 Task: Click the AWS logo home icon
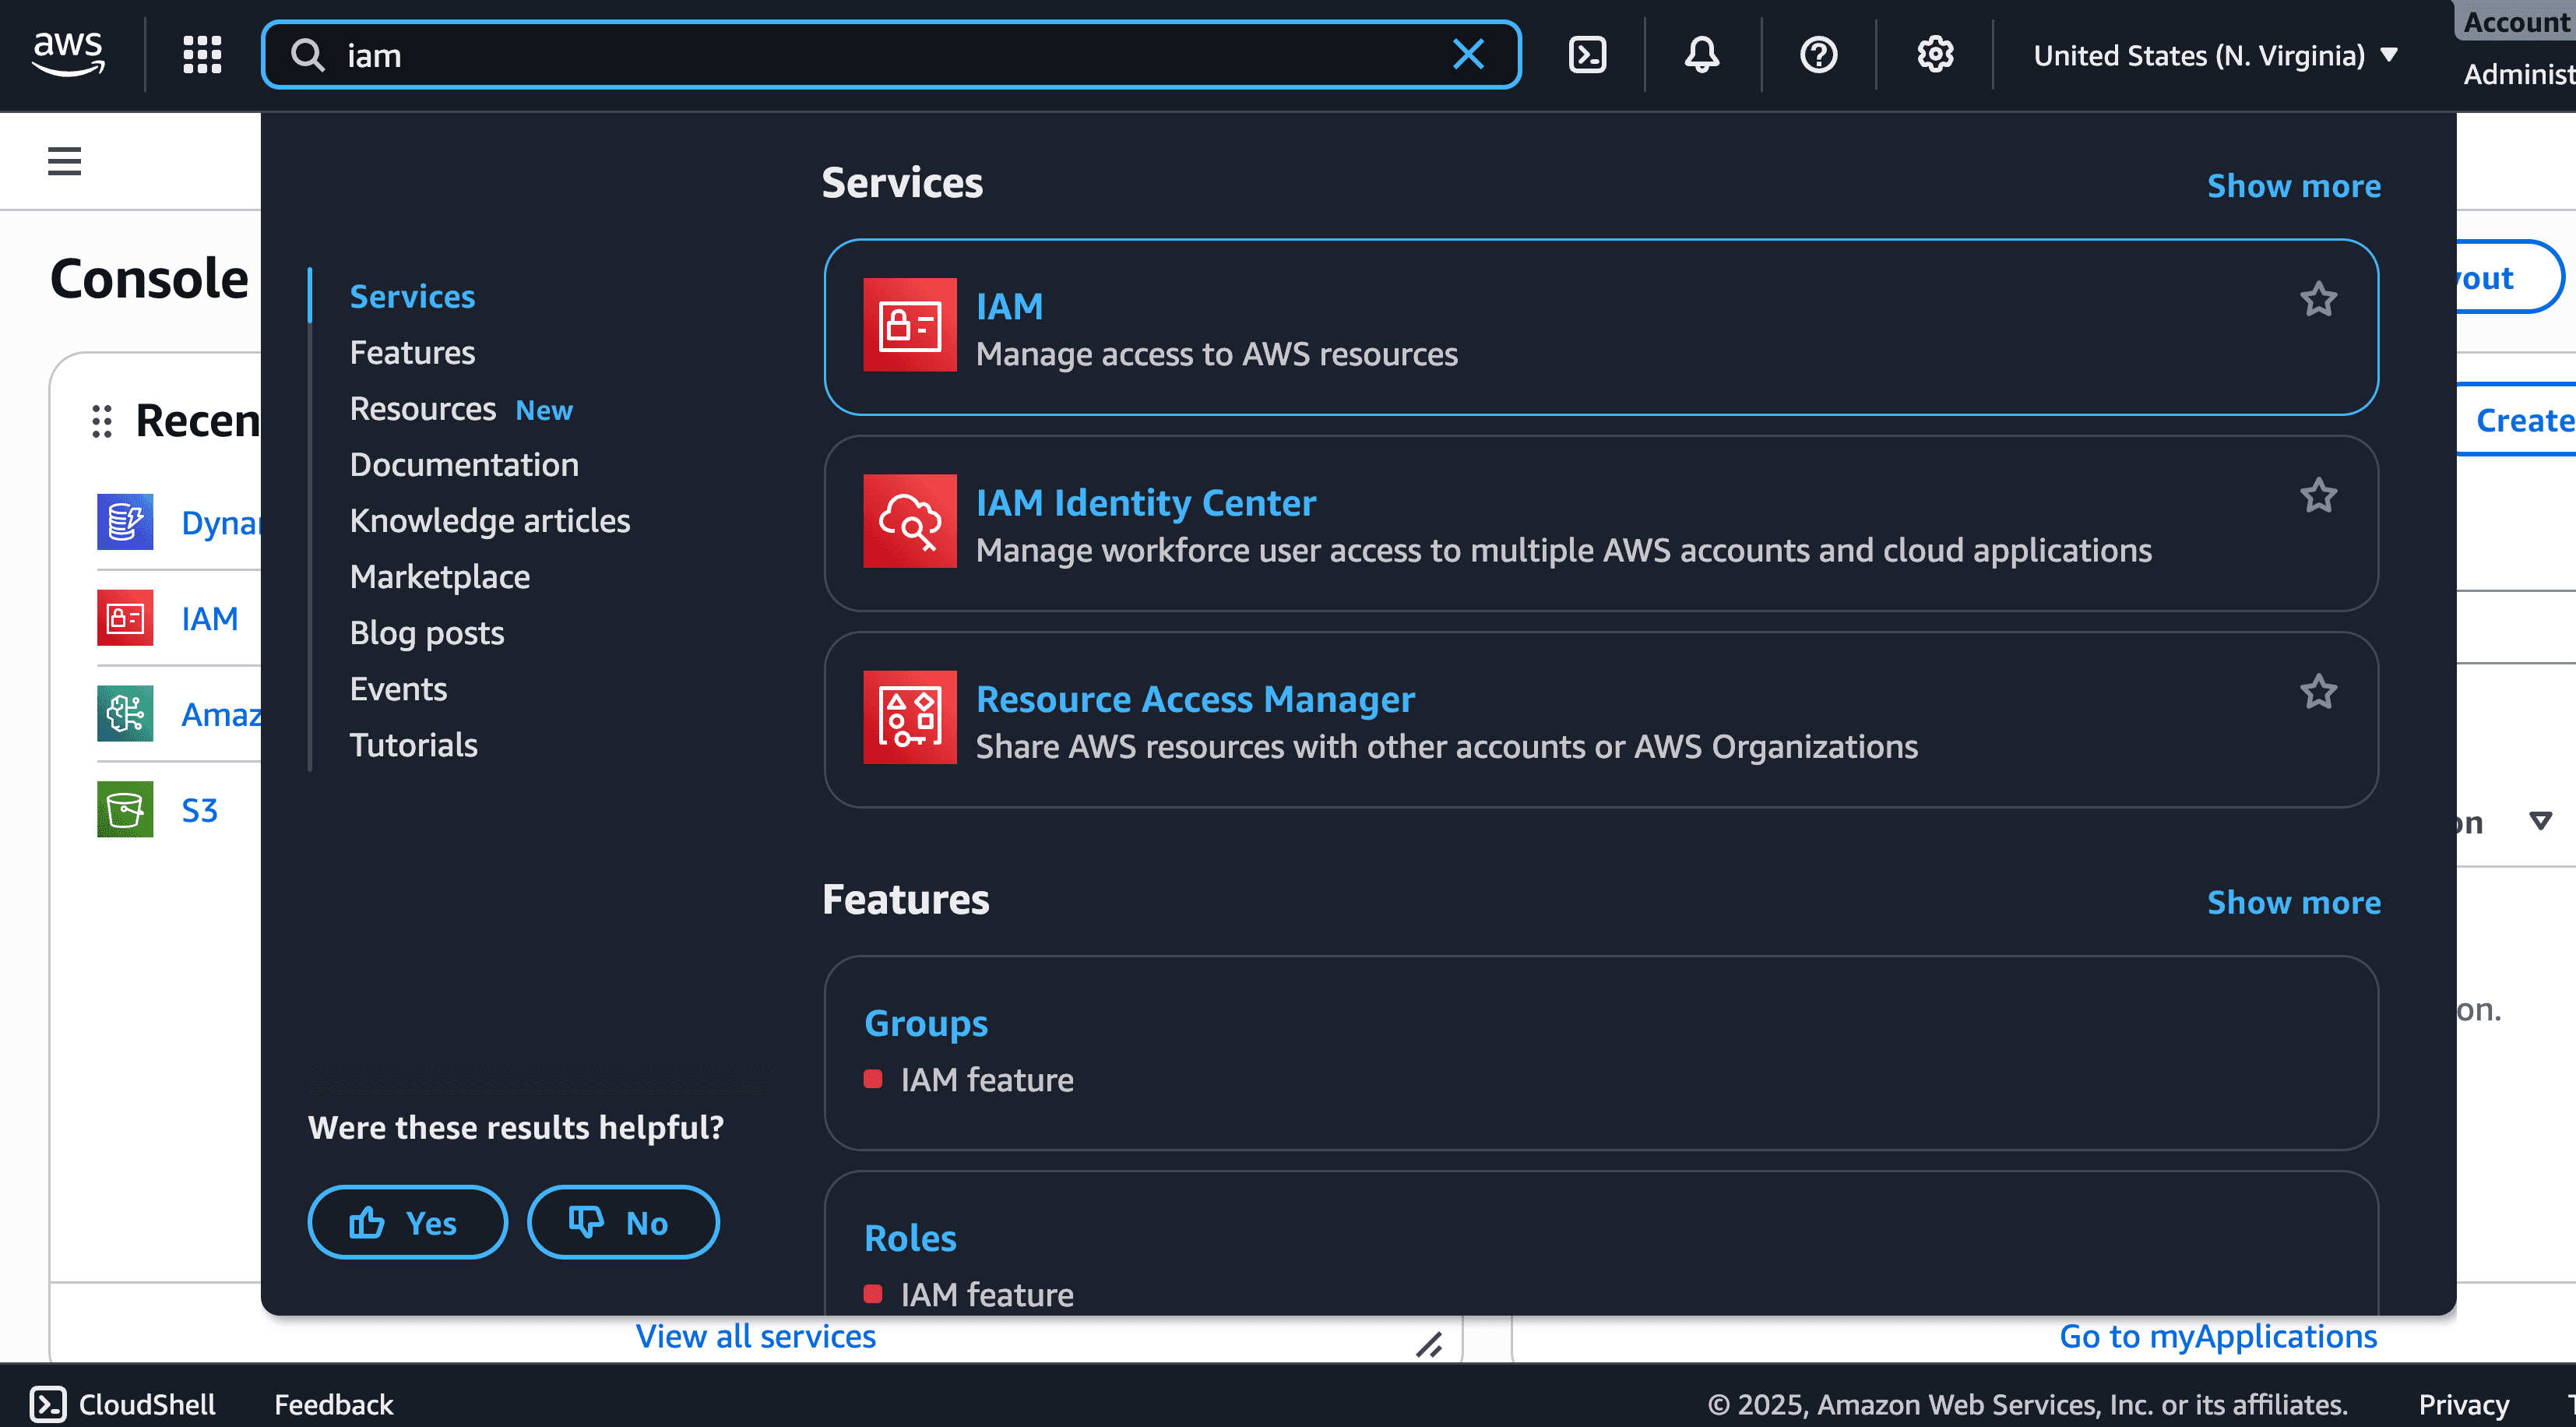tap(68, 53)
